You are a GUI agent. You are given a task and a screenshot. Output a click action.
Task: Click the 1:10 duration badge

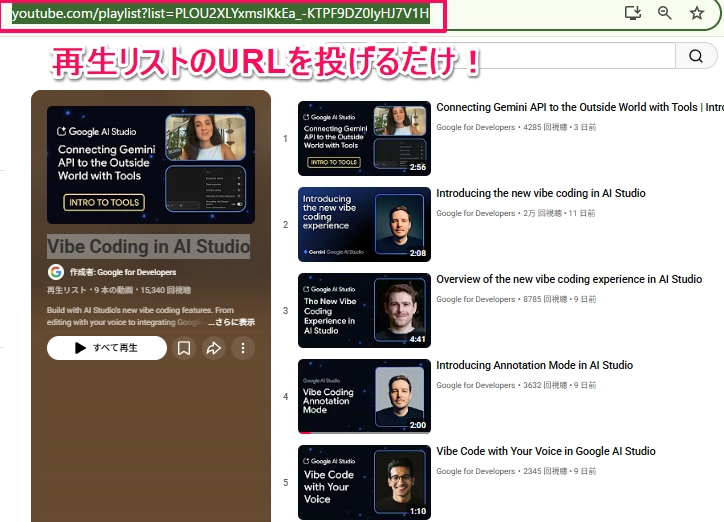pyautogui.click(x=417, y=511)
